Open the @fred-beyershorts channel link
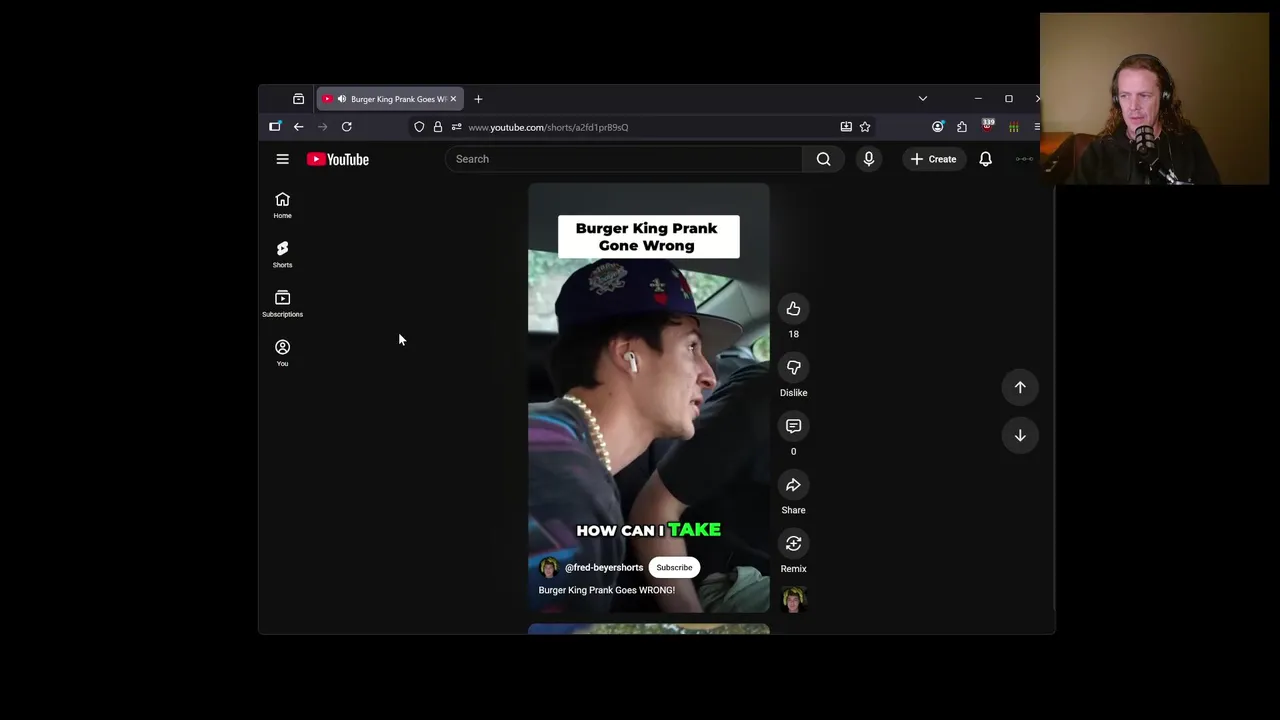The width and height of the screenshot is (1280, 720). click(x=604, y=567)
